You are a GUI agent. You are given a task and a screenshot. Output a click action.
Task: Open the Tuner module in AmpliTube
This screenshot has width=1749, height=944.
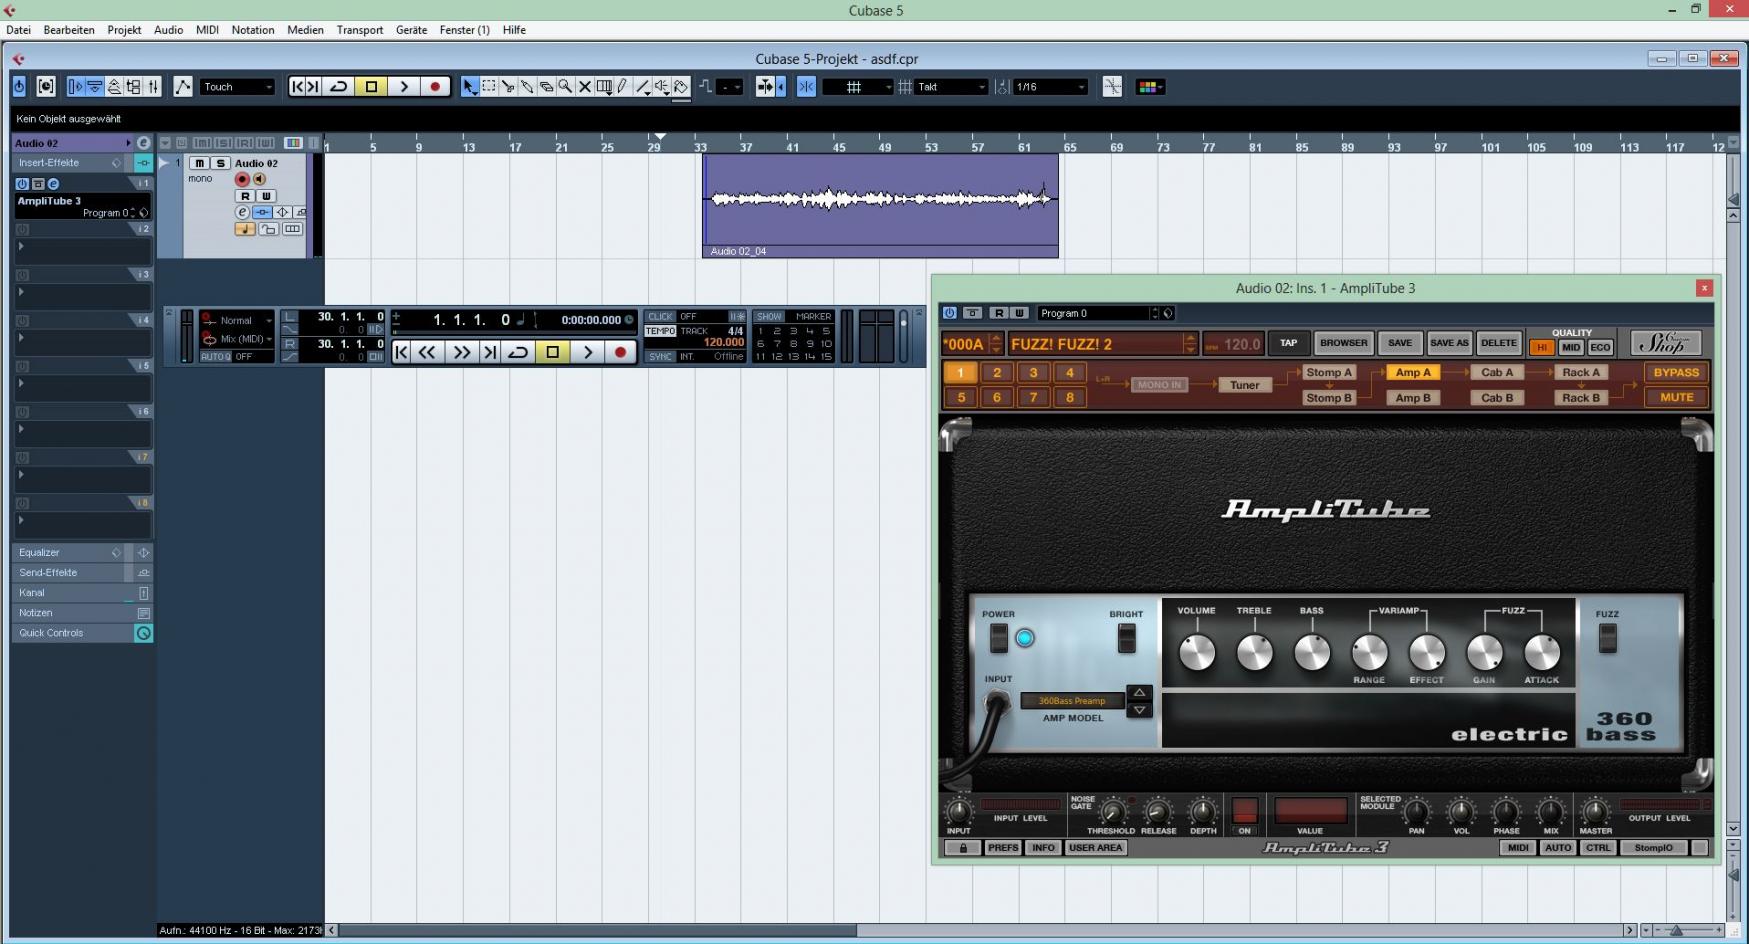1244,385
